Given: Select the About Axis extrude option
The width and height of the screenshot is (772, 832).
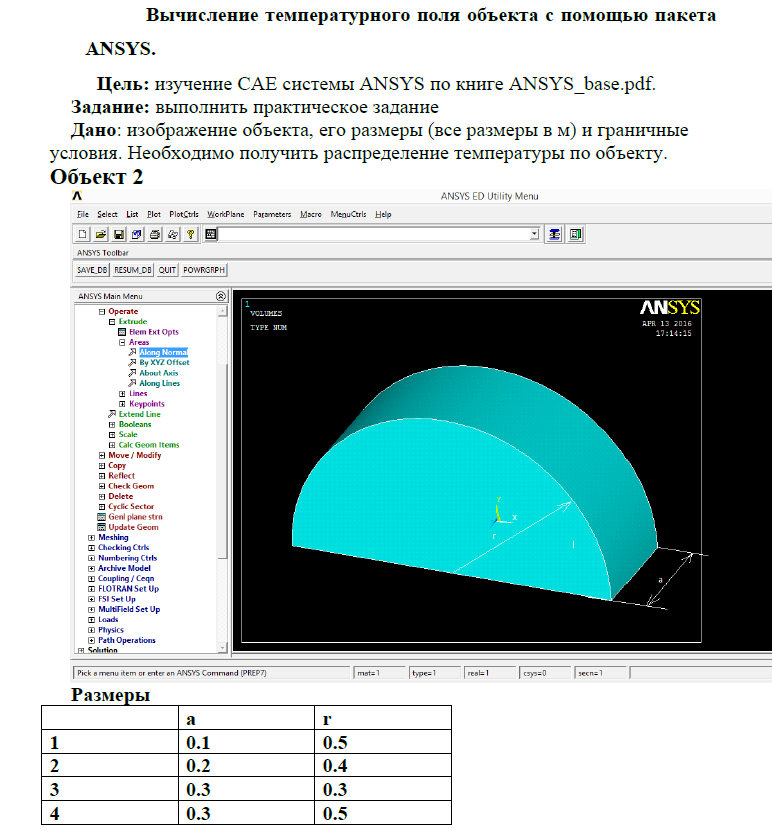Looking at the screenshot, I should coord(159,373).
